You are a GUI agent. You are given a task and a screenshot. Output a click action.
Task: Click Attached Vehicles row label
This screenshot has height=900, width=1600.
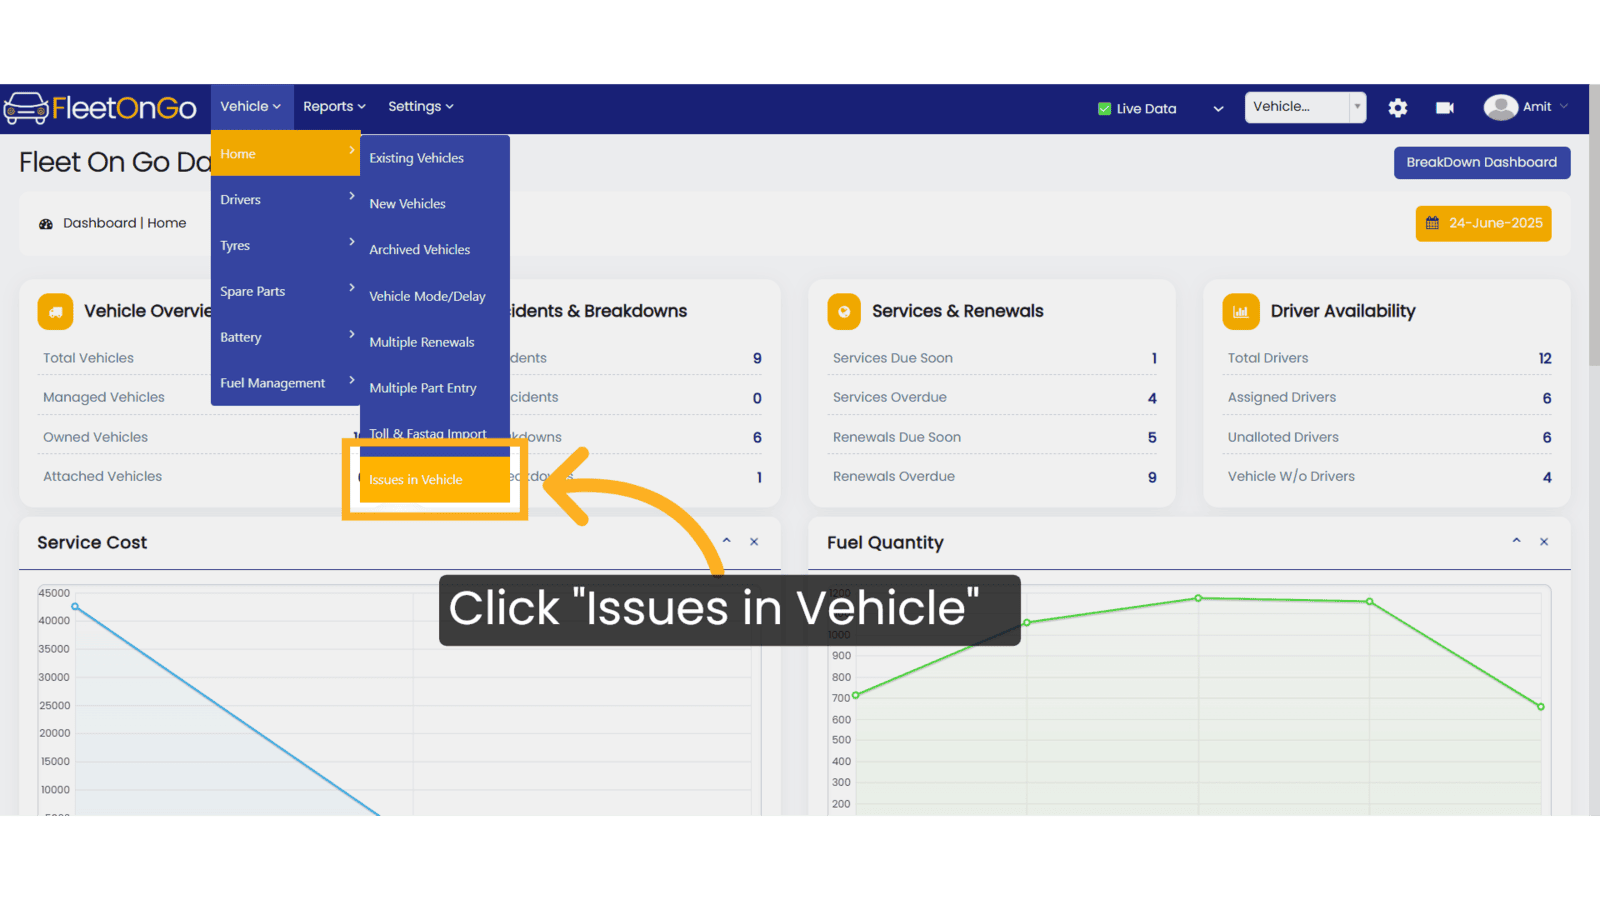102,477
